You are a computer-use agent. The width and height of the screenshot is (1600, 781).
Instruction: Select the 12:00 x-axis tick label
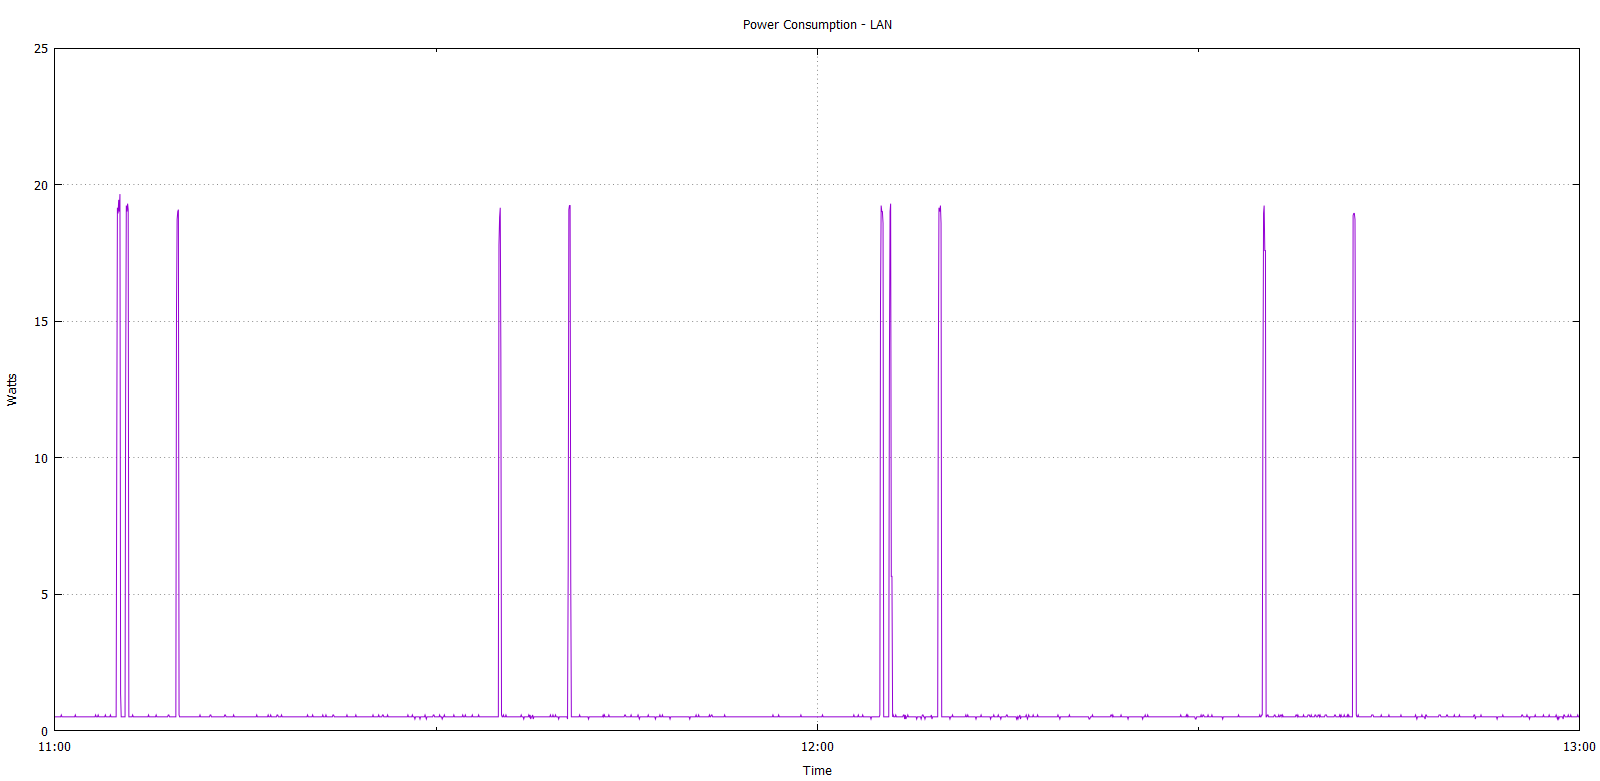pos(816,747)
